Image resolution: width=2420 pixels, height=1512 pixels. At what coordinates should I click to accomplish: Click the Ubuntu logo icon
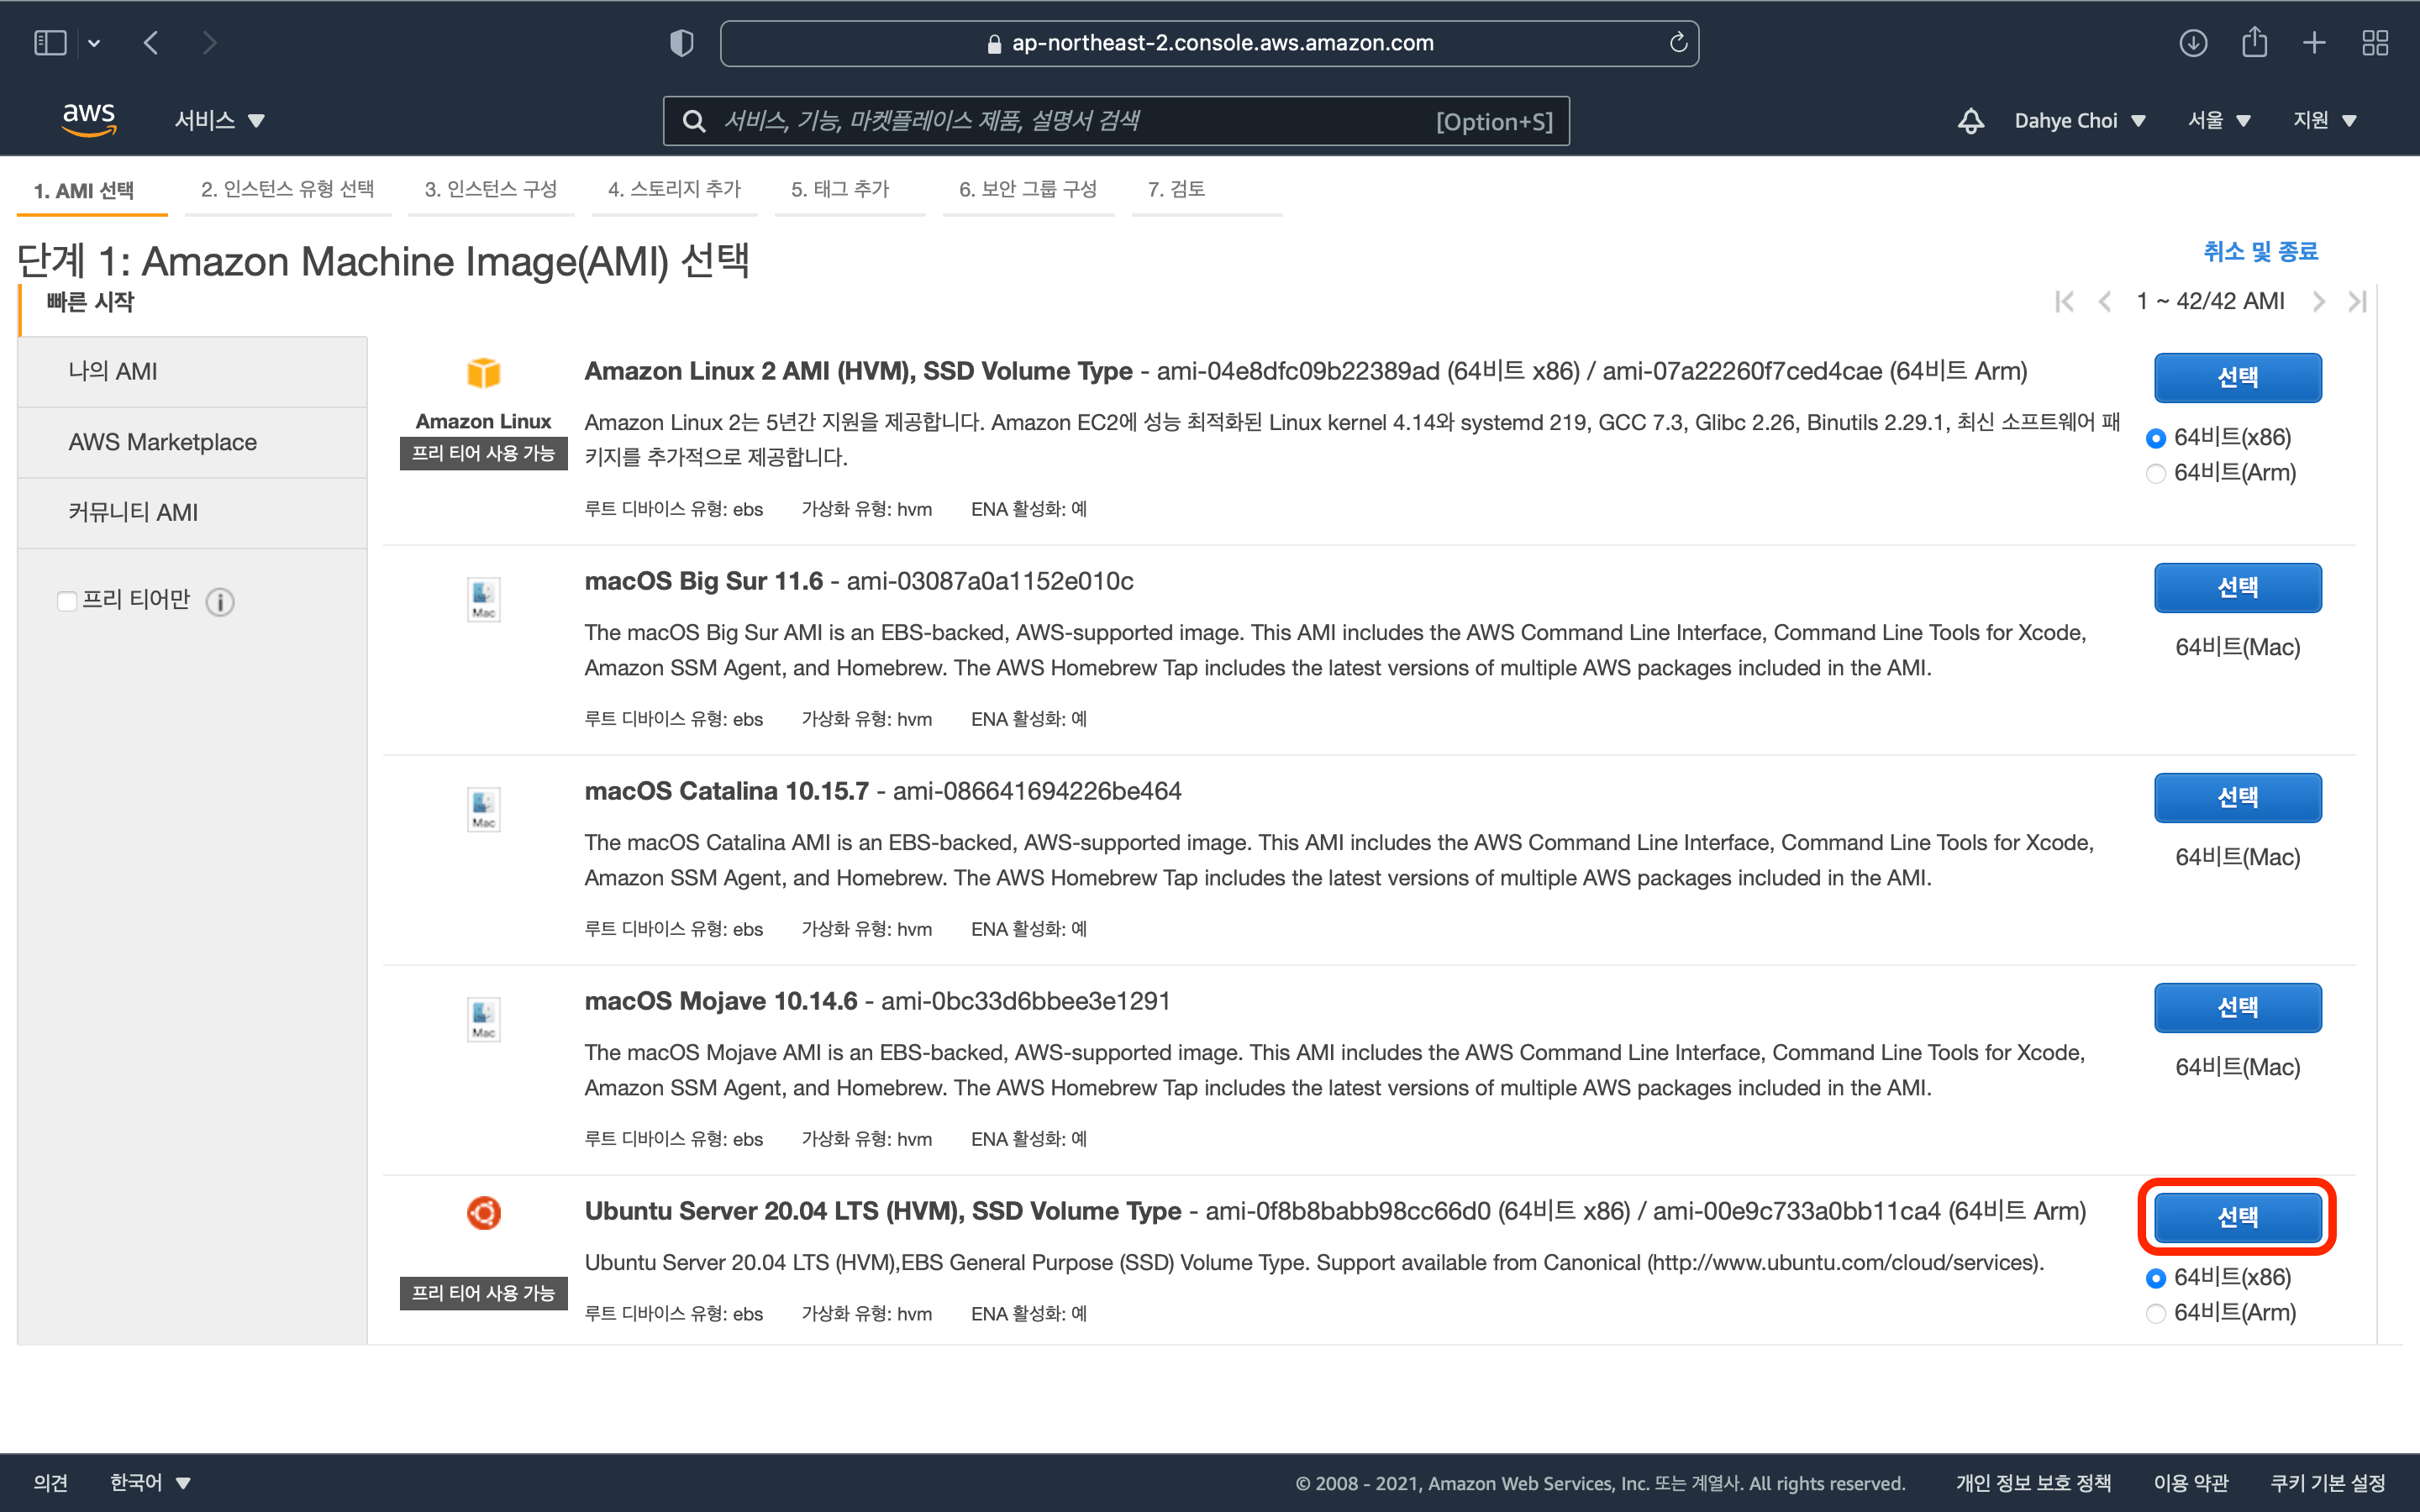coord(483,1213)
